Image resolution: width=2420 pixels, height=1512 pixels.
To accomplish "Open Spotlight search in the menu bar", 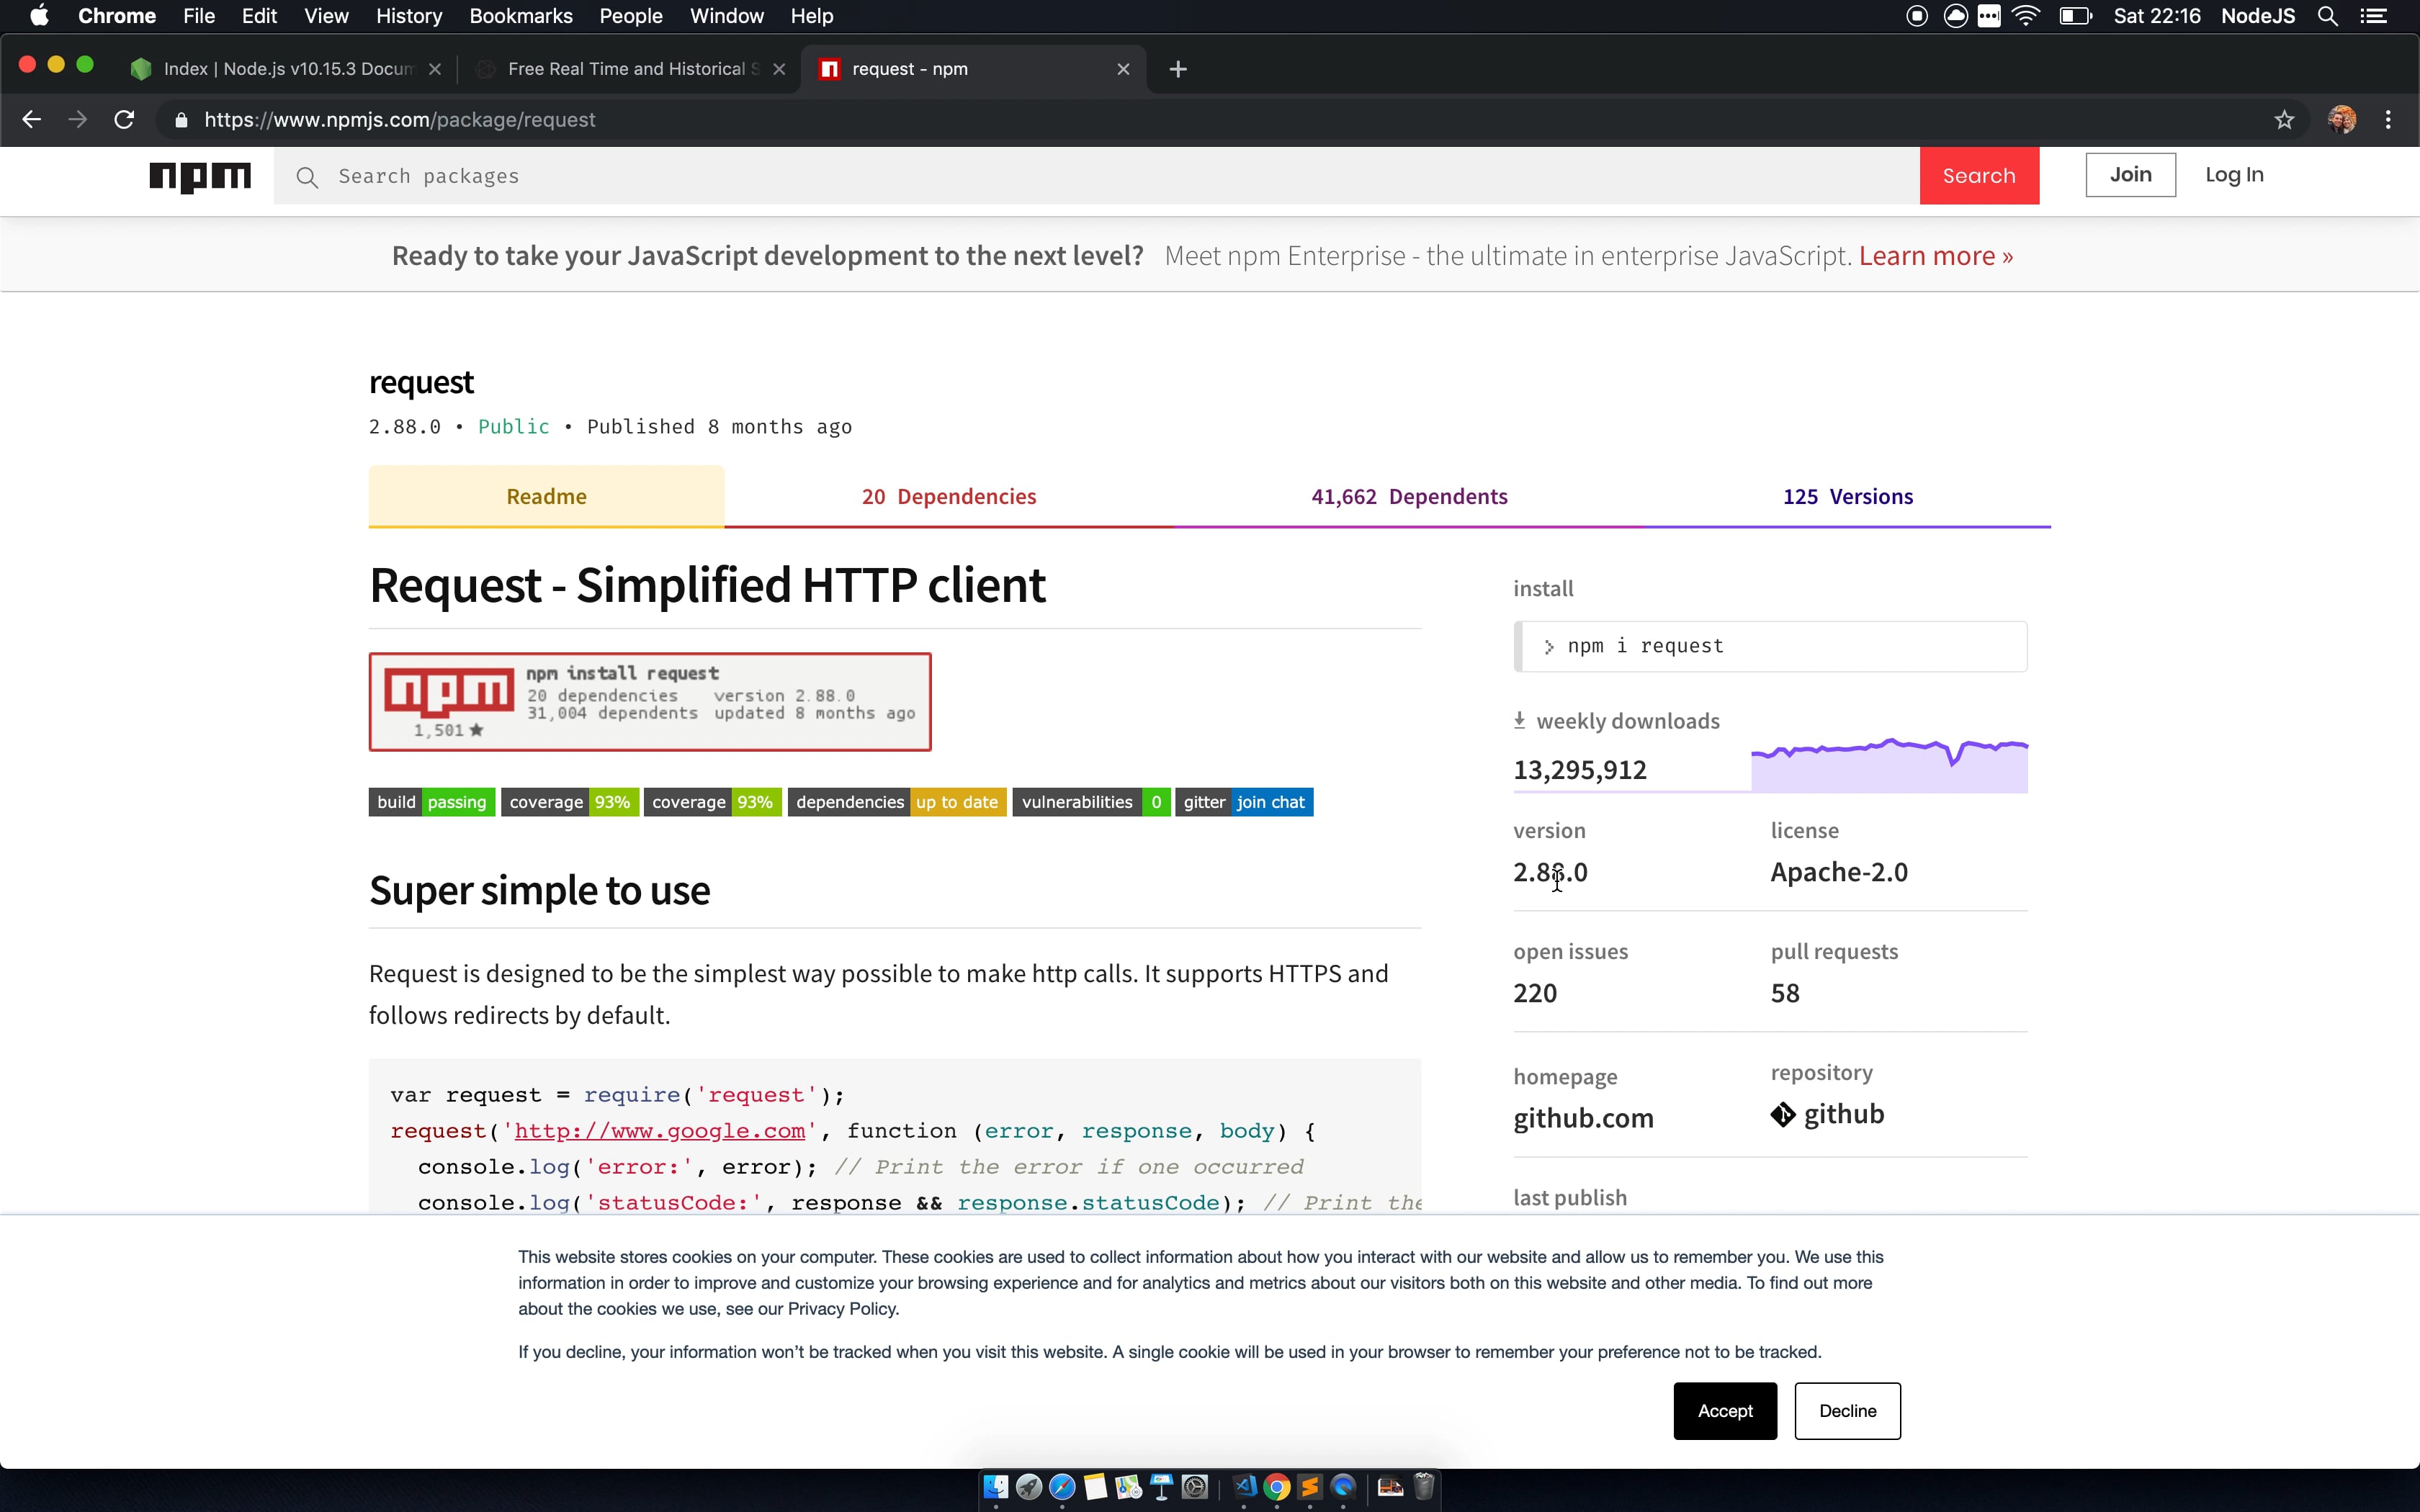I will (2328, 16).
